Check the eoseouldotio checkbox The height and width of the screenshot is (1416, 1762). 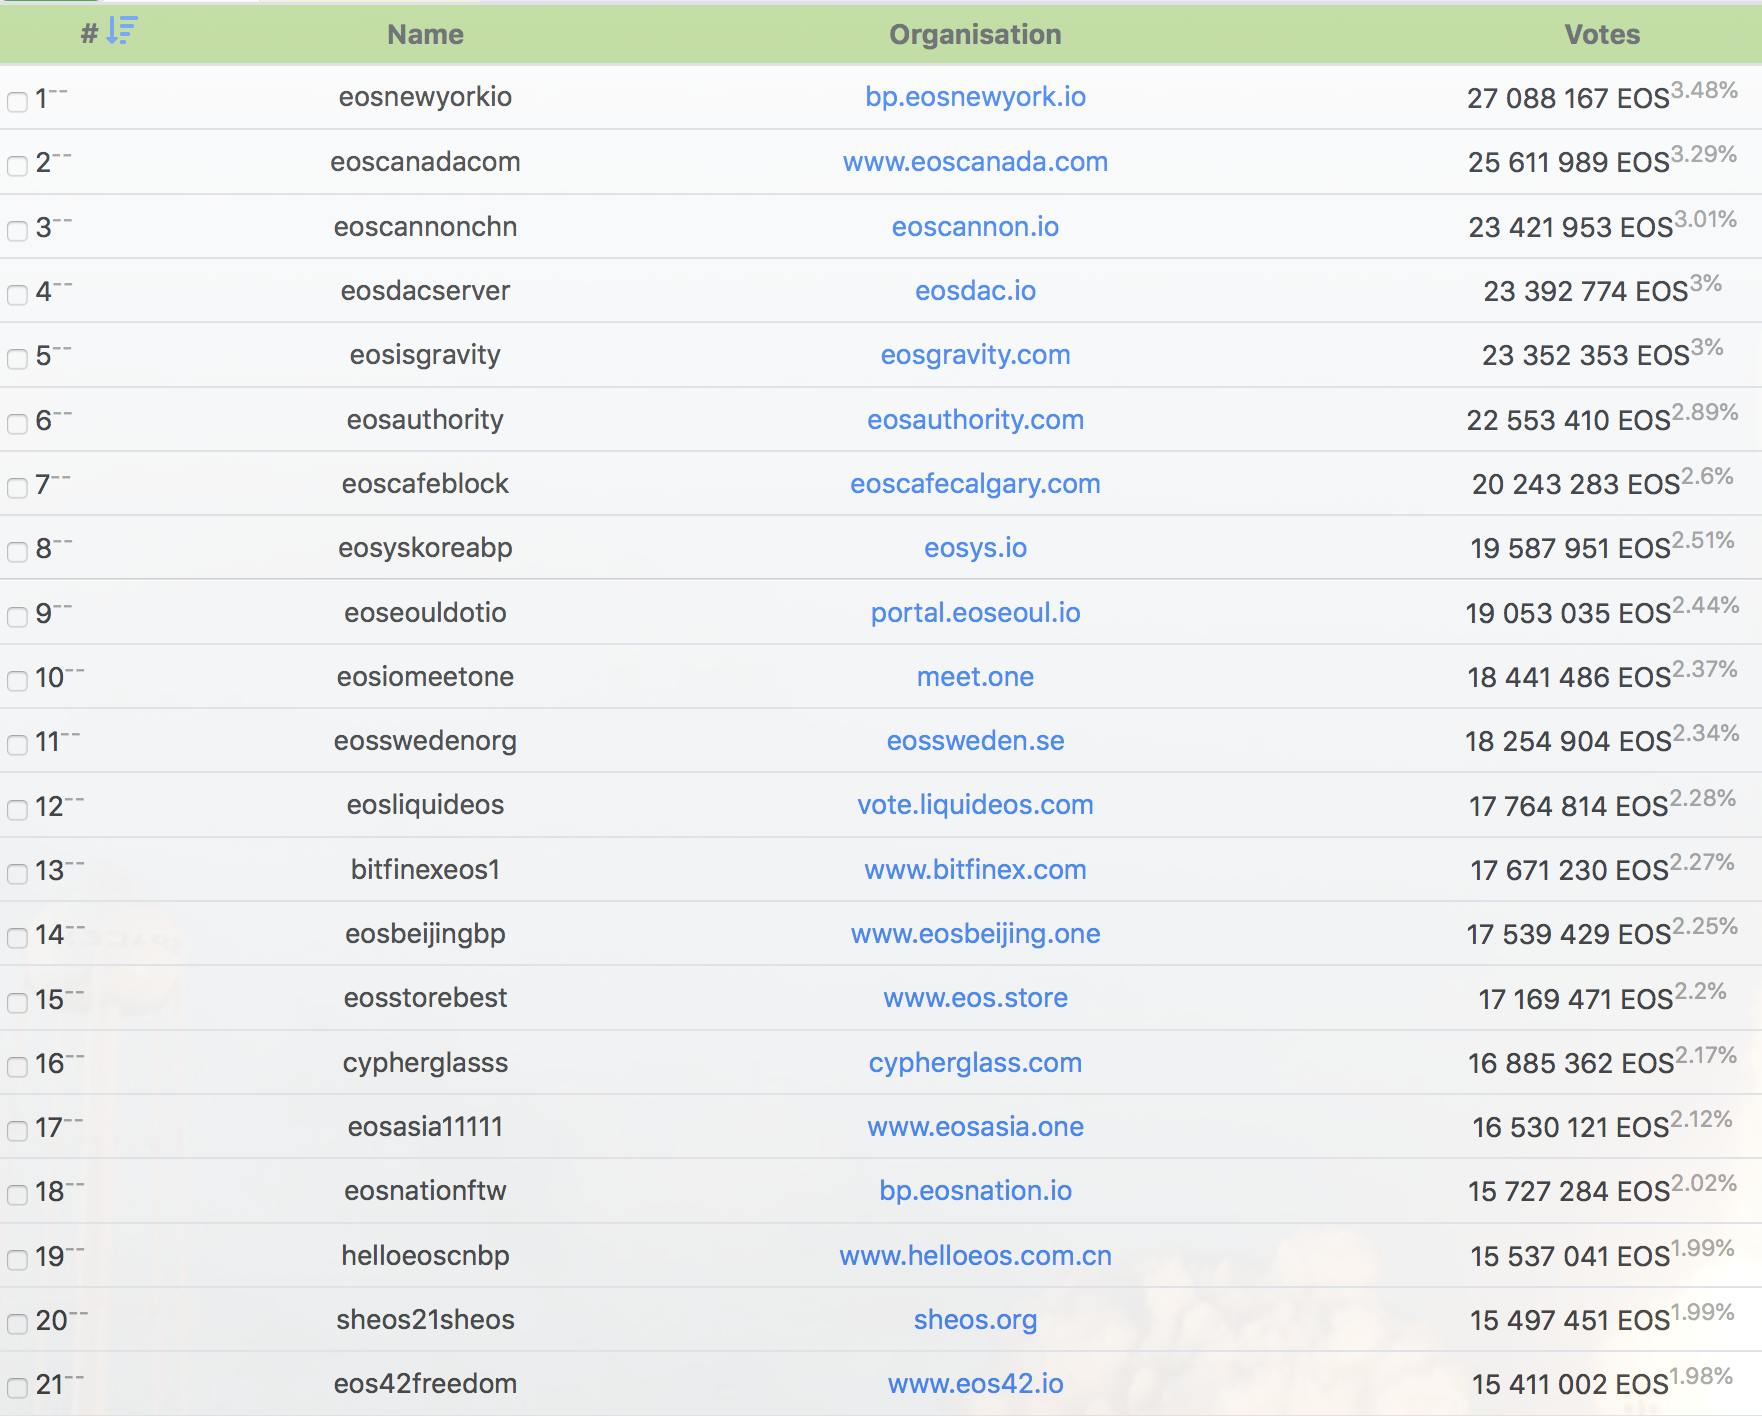(17, 617)
